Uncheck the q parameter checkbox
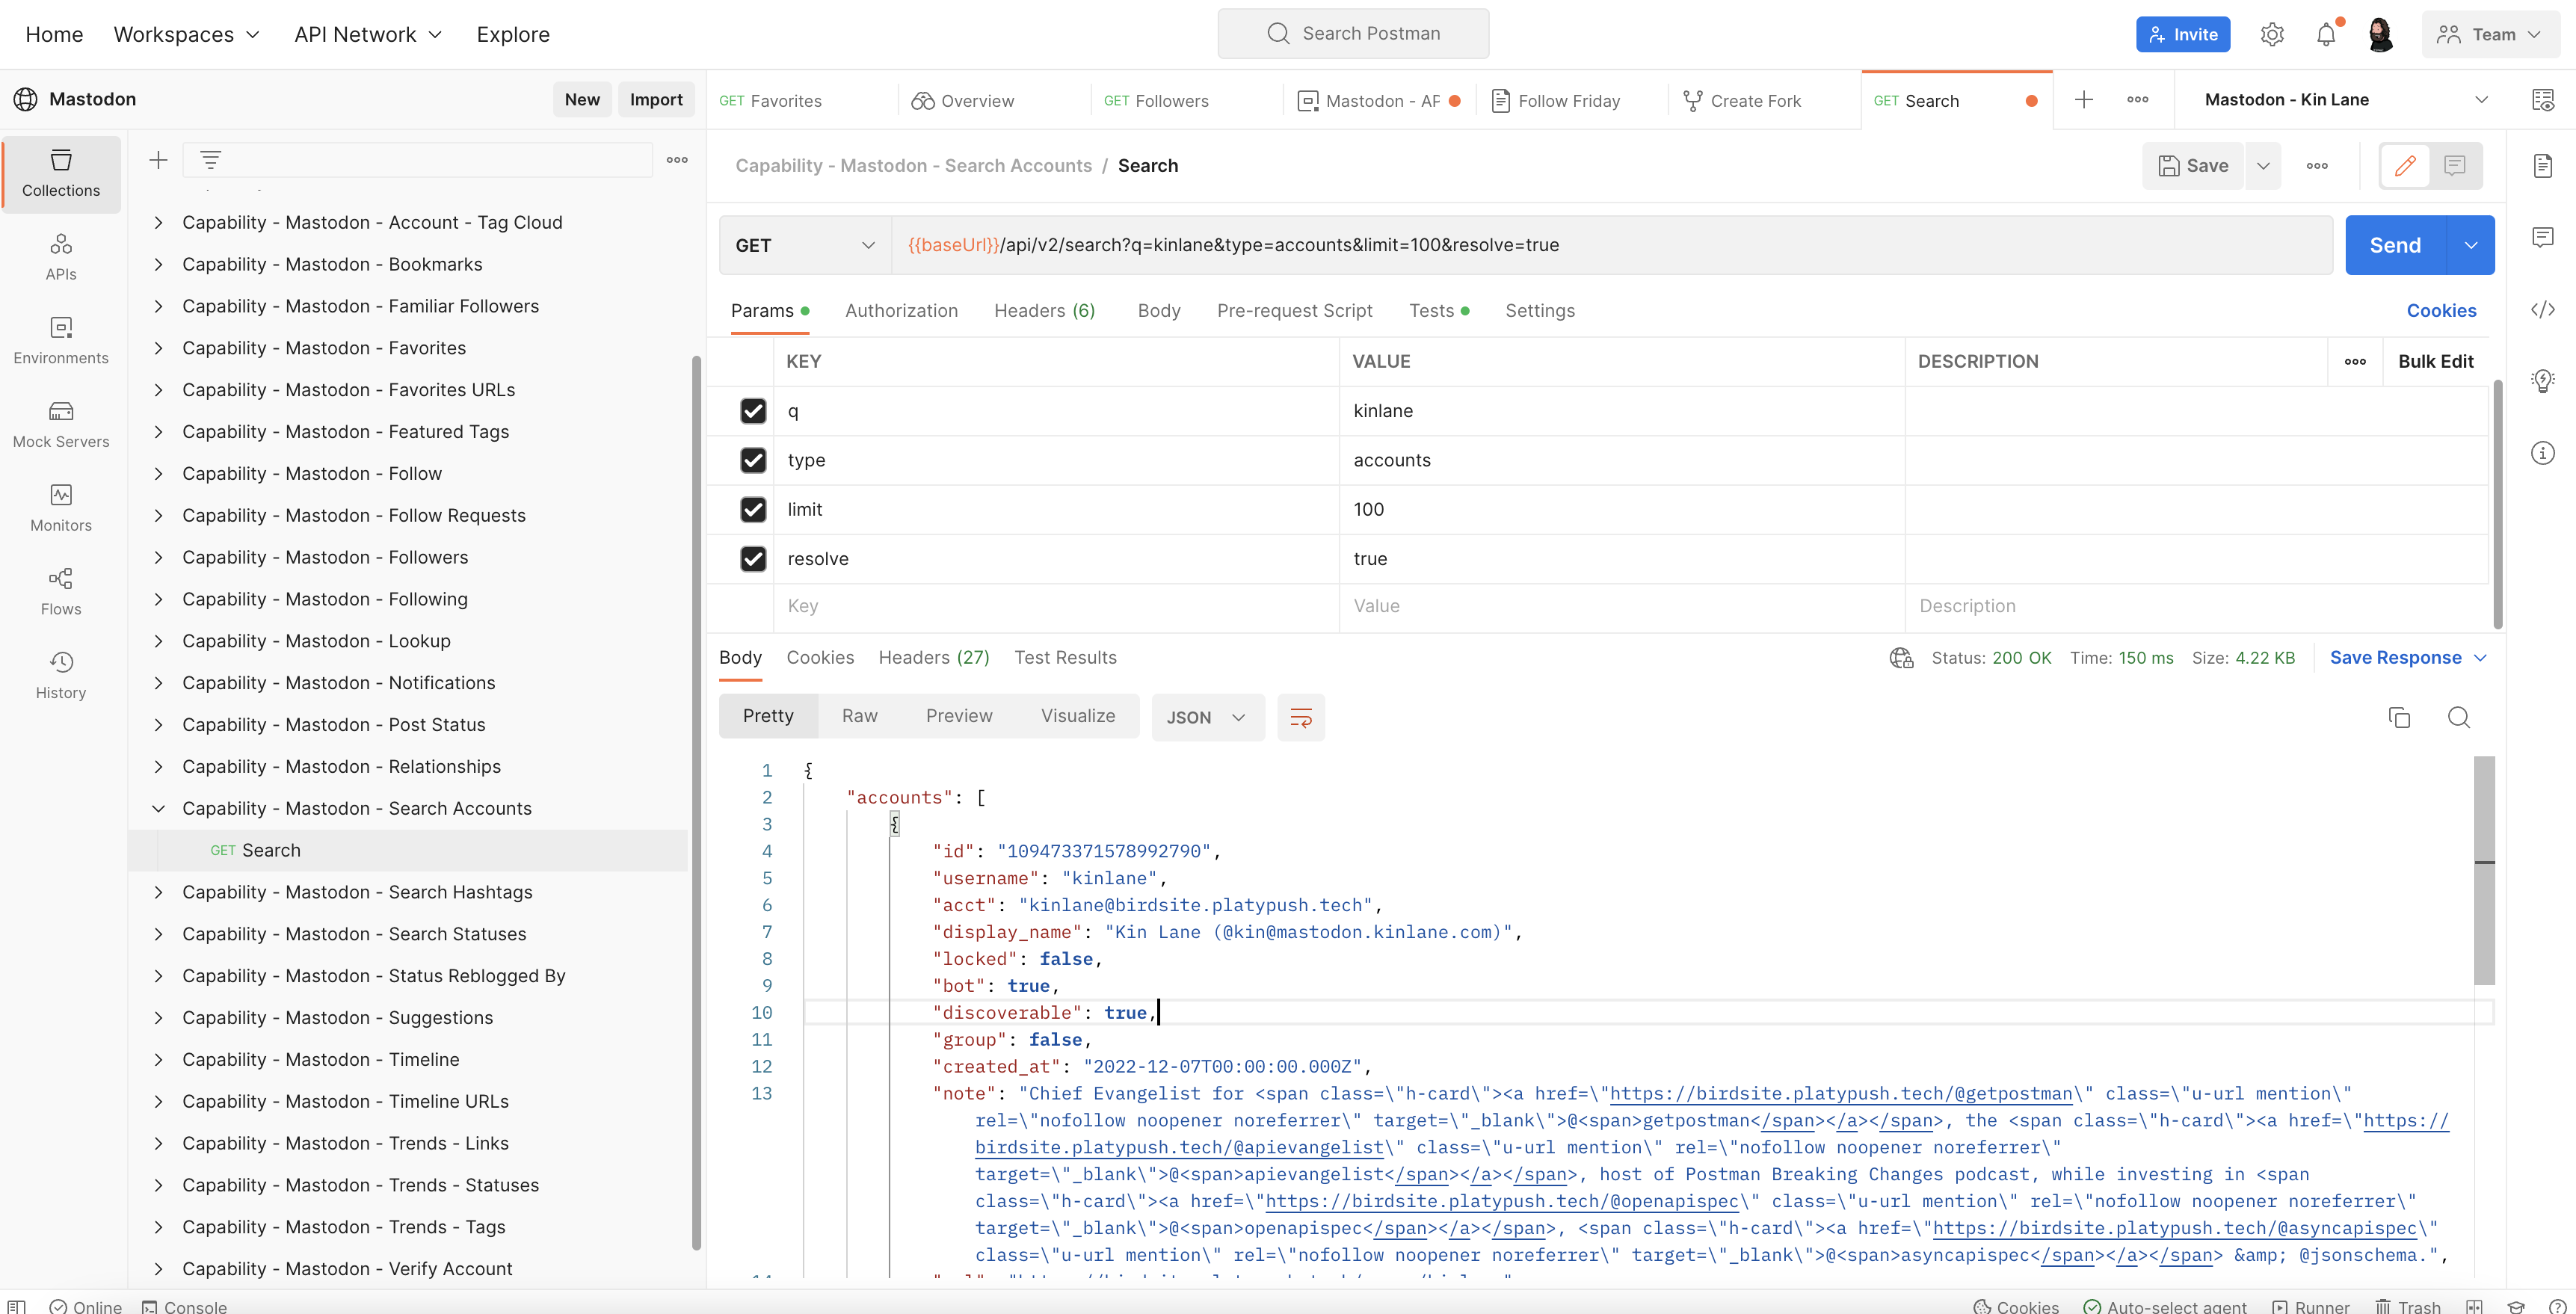The image size is (2576, 1314). click(753, 411)
